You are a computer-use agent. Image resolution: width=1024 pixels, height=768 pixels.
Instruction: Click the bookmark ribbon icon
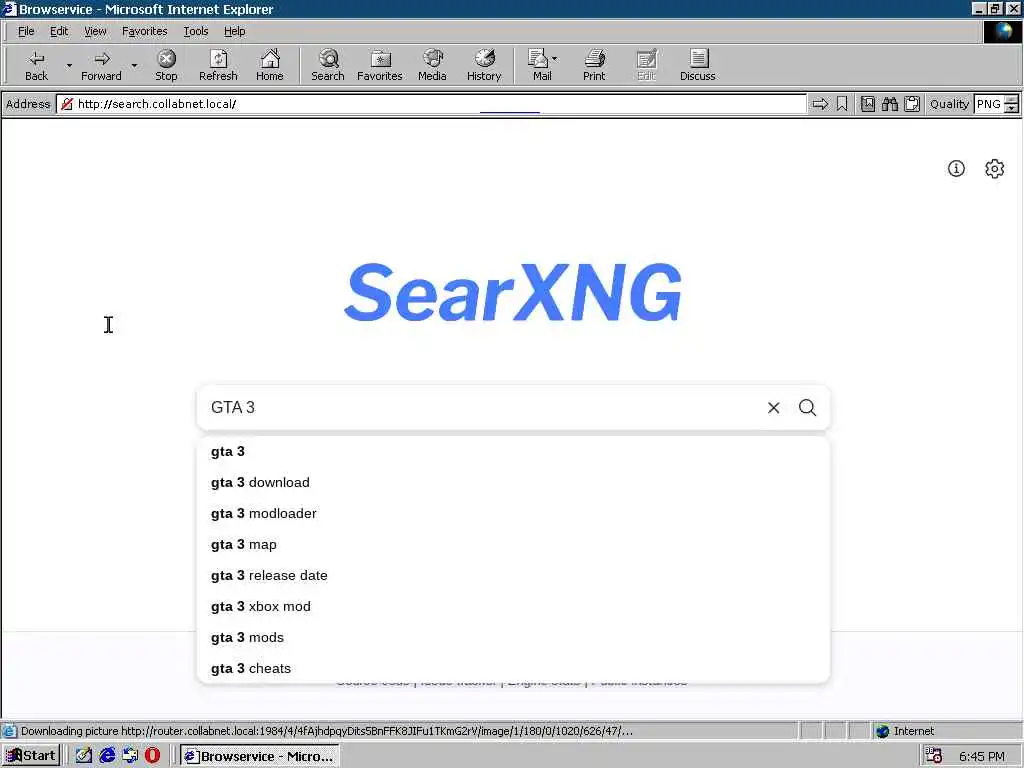coord(842,104)
